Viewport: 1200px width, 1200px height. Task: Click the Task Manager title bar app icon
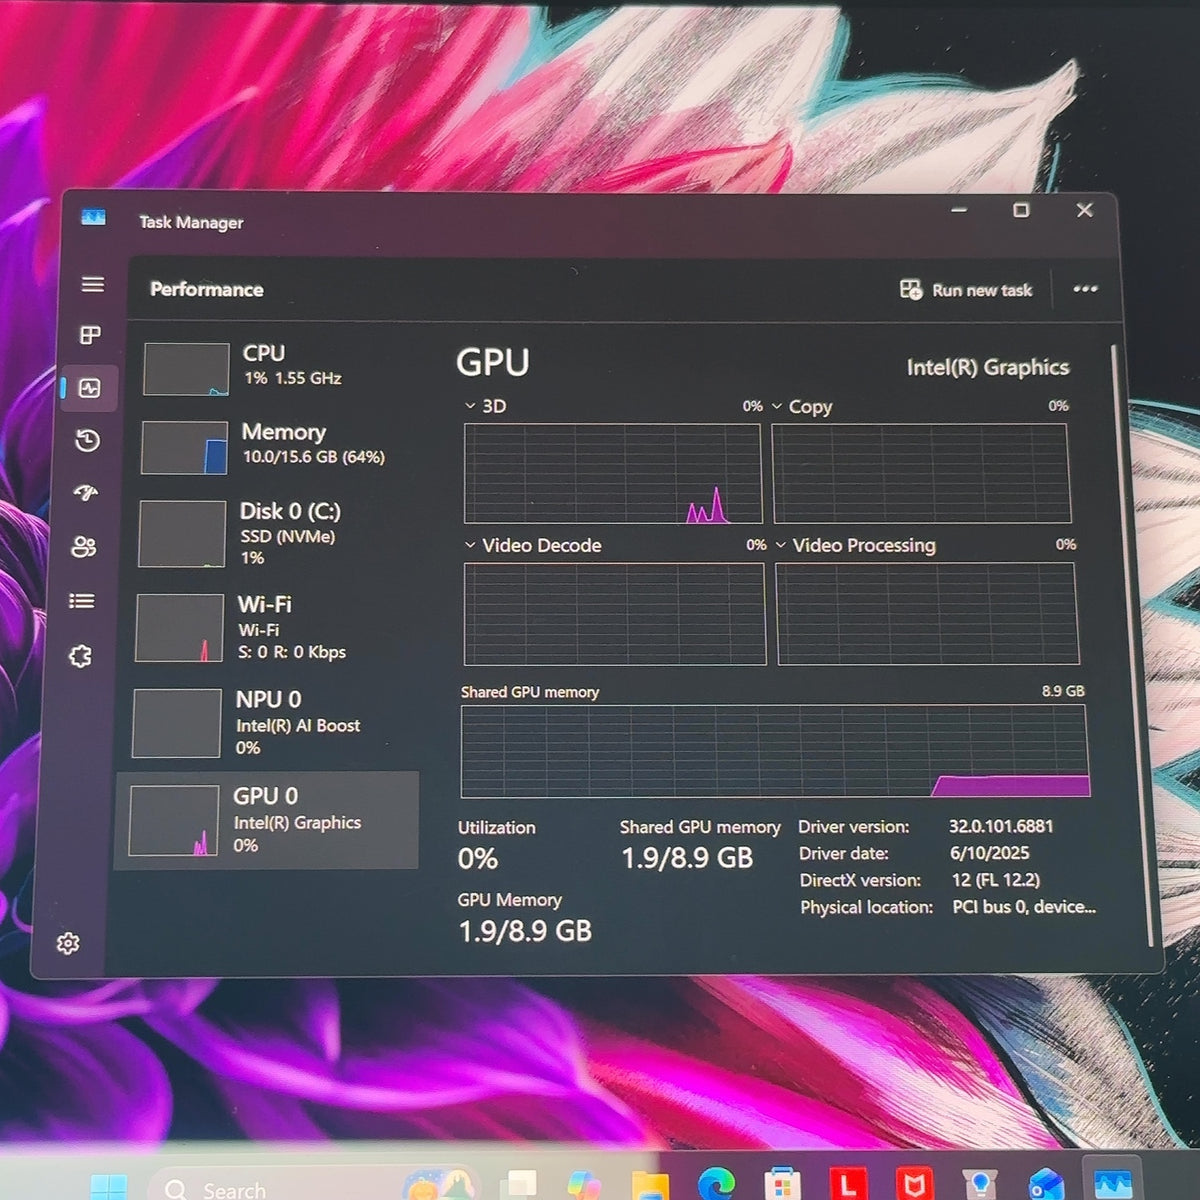[93, 217]
